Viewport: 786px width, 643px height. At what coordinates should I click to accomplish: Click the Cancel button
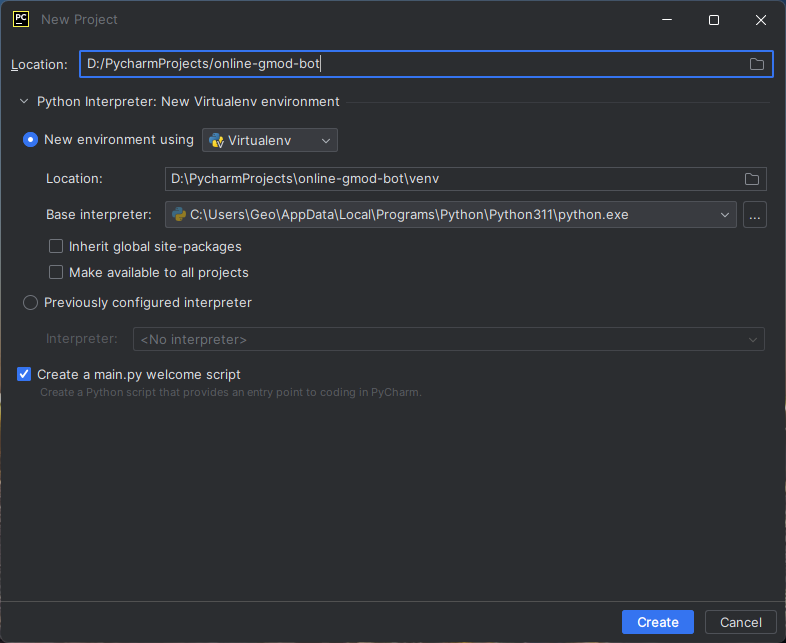coord(740,622)
